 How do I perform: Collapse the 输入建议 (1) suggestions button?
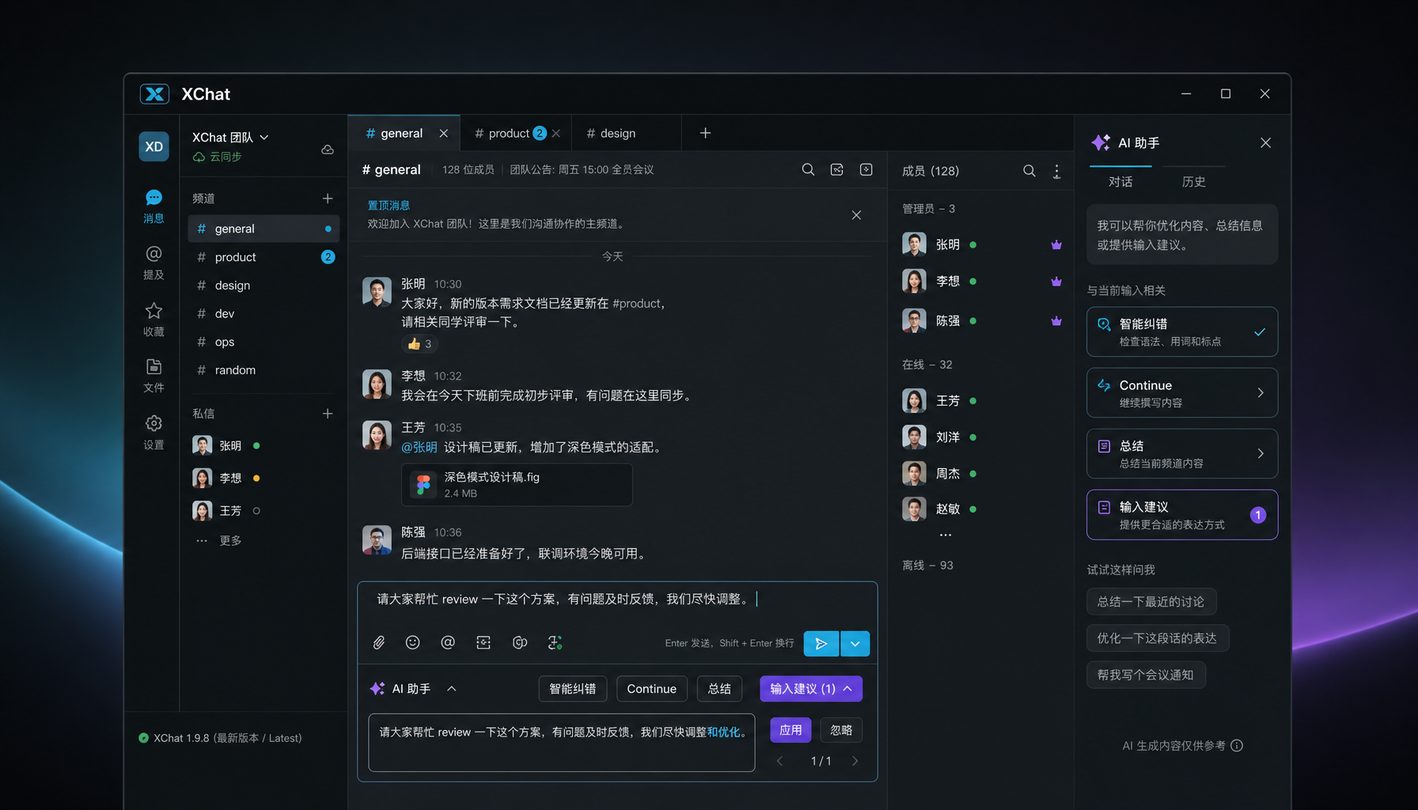pyautogui.click(x=811, y=689)
